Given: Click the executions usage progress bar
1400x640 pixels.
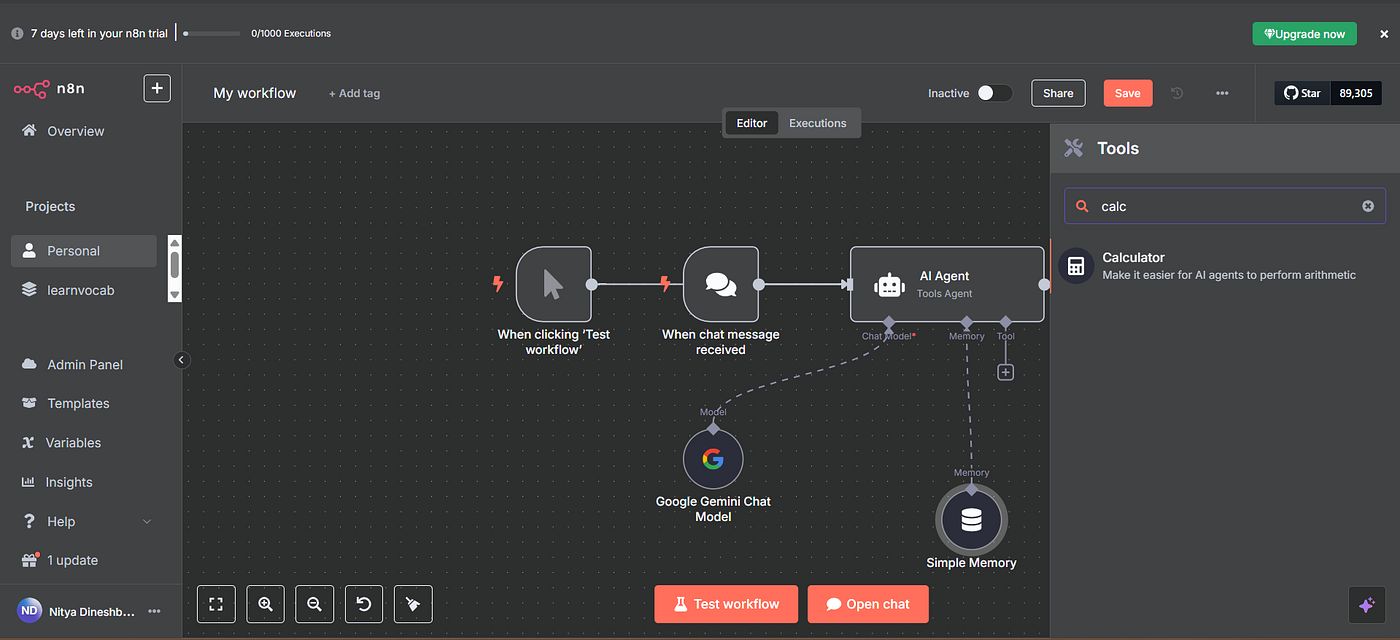Looking at the screenshot, I should 212,33.
